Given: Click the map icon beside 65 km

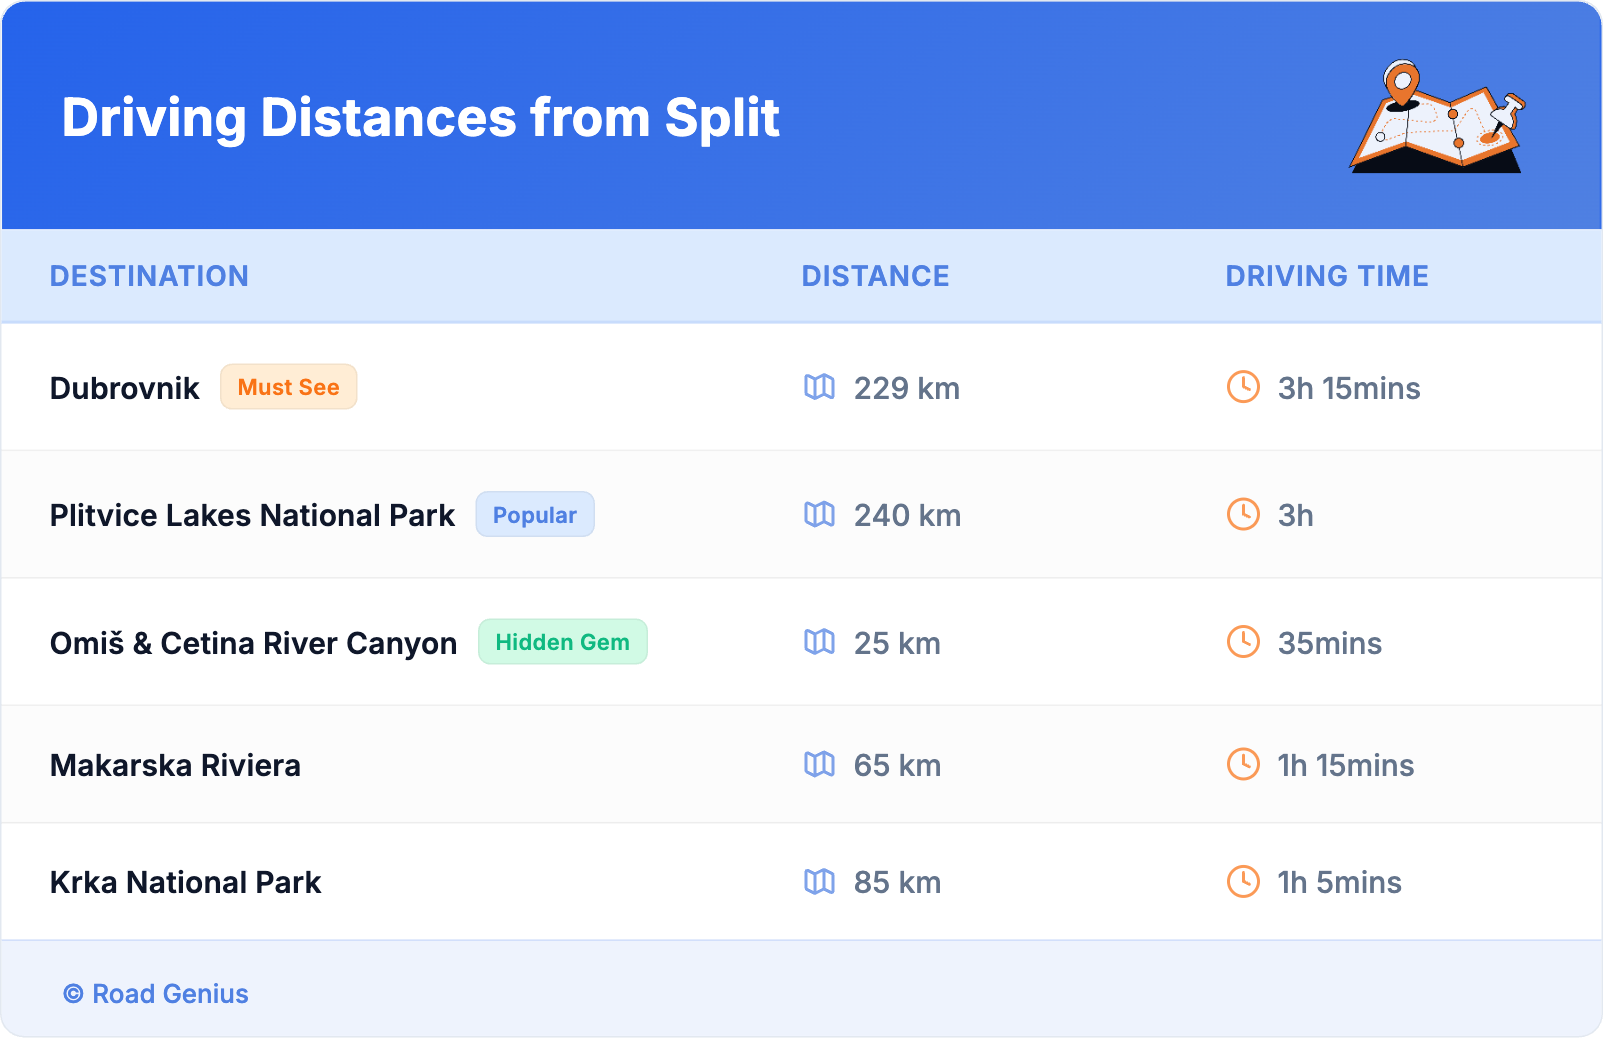Looking at the screenshot, I should click(x=819, y=765).
